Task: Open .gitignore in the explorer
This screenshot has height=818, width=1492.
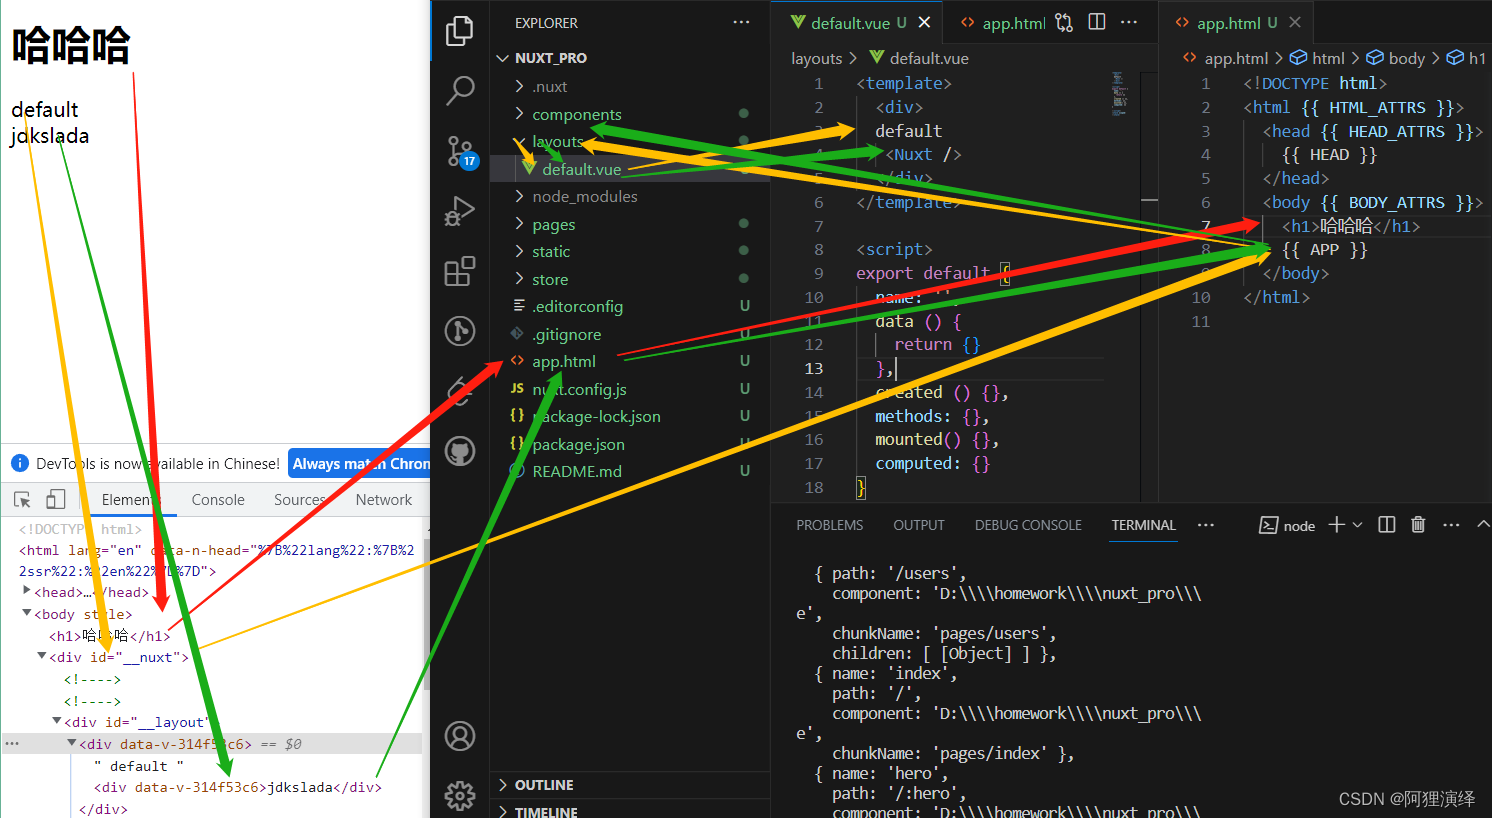Action: [x=566, y=334]
